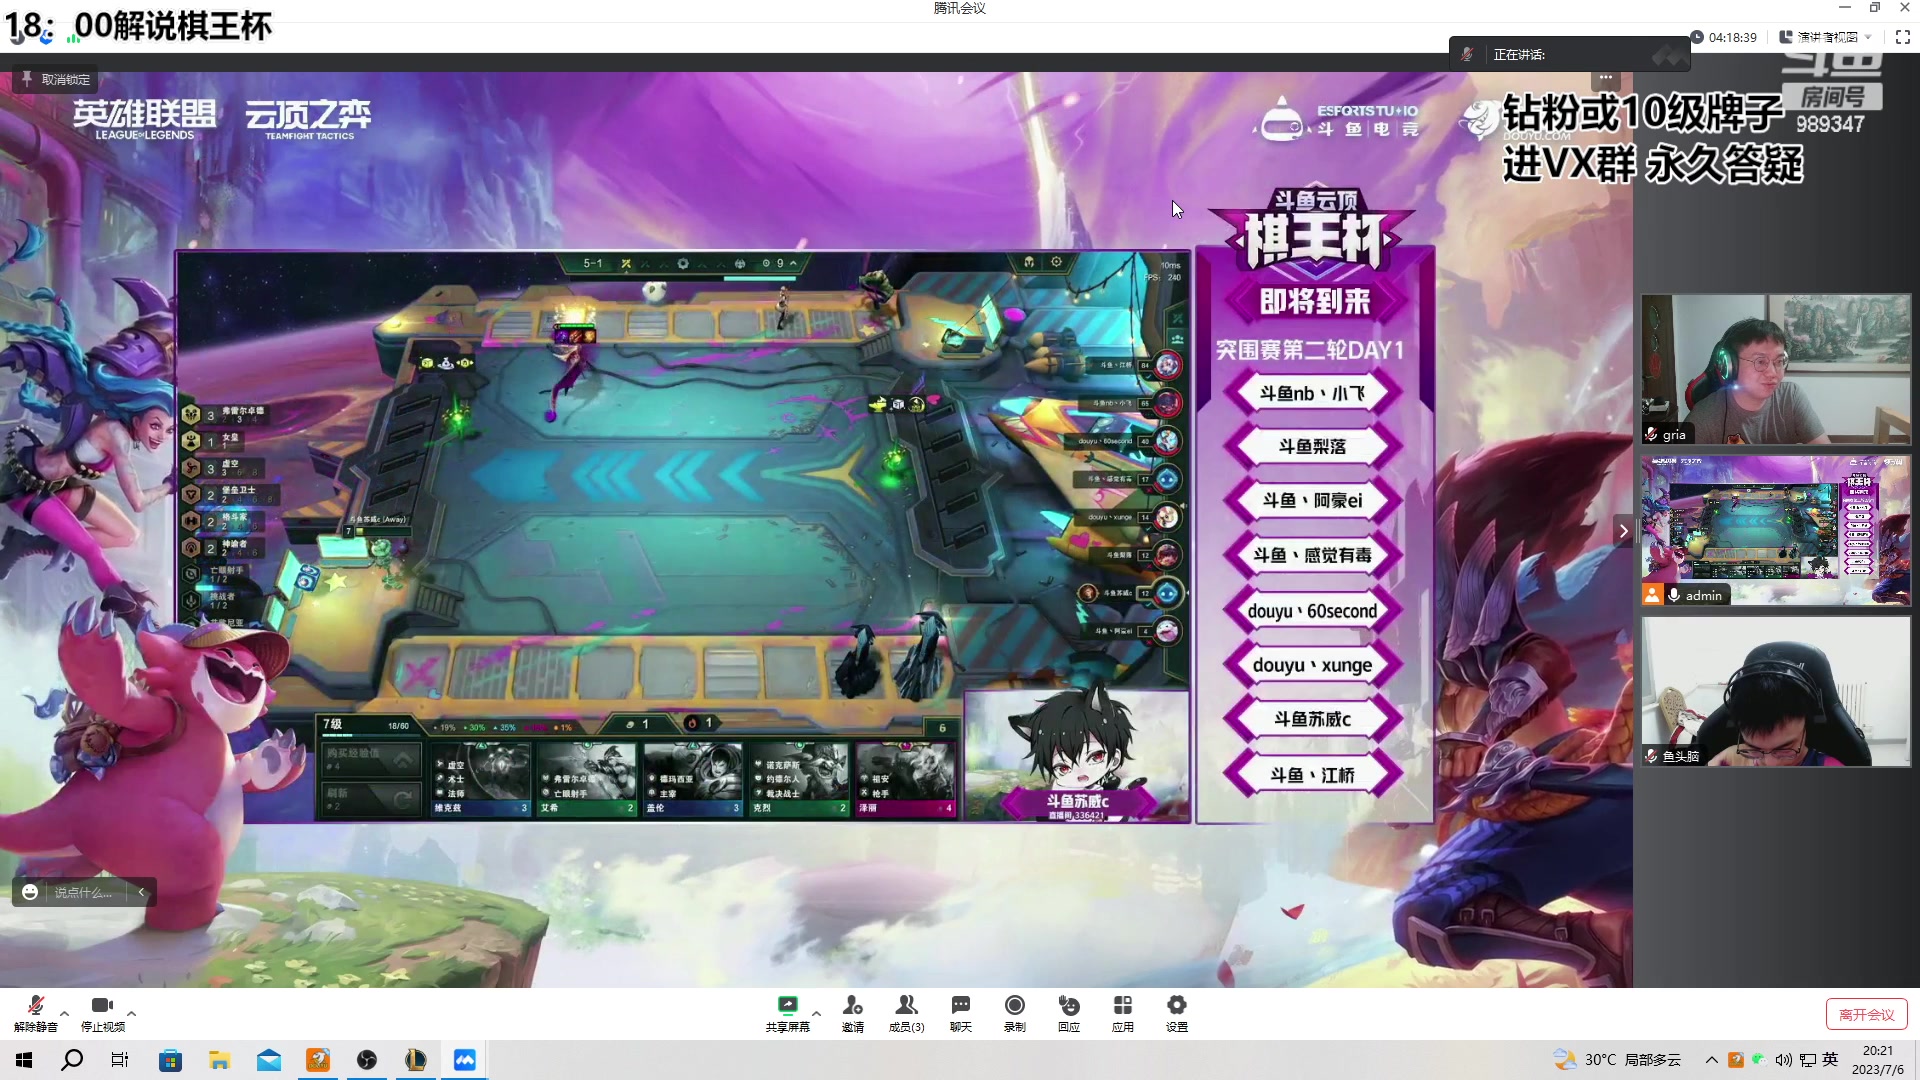Viewport: 1920px width, 1080px height.
Task: Open 演讲者视图 layout dropdown
Action: point(1826,37)
